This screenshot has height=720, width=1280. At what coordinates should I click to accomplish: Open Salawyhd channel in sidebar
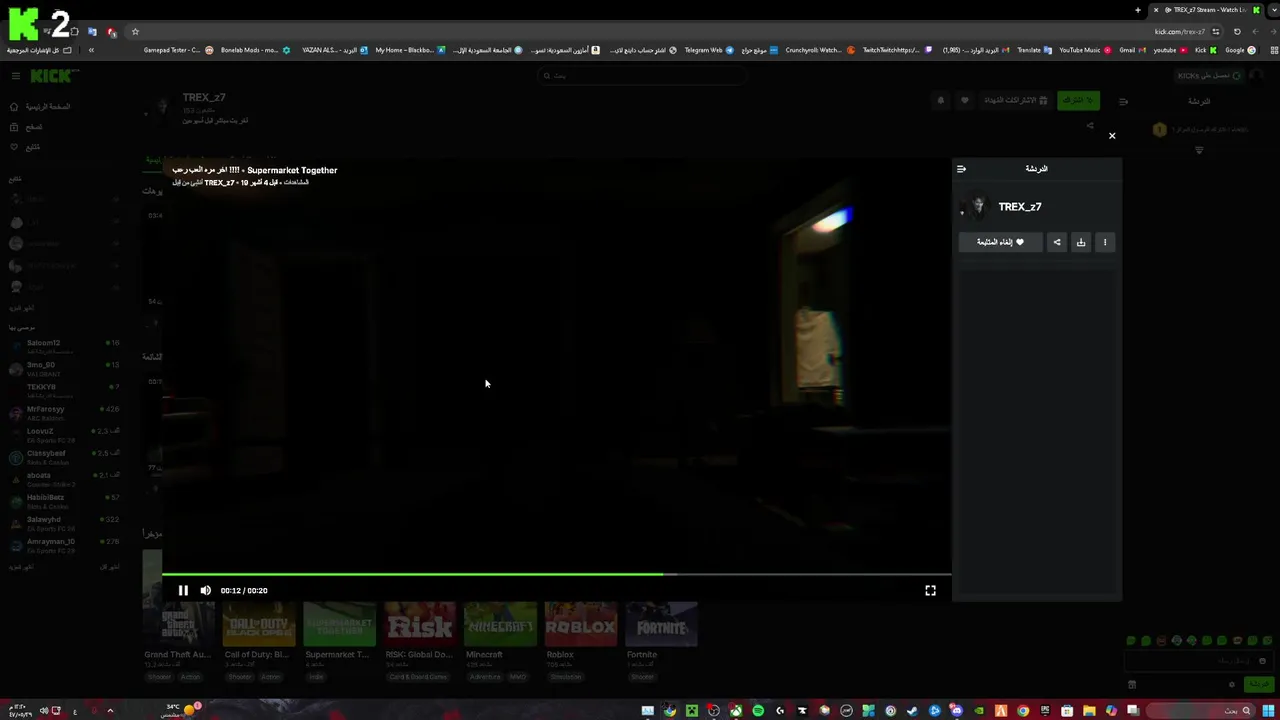pos(62,522)
